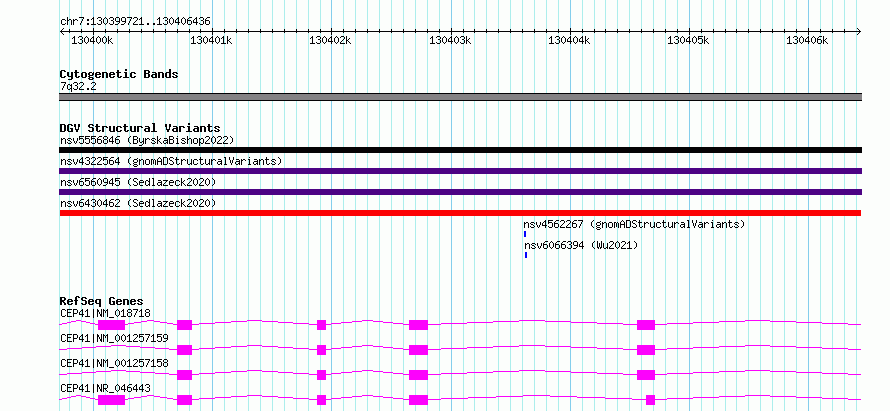
Task: Open variant nsv6560945 (Sedlazeck2020) label
Action: [138, 182]
